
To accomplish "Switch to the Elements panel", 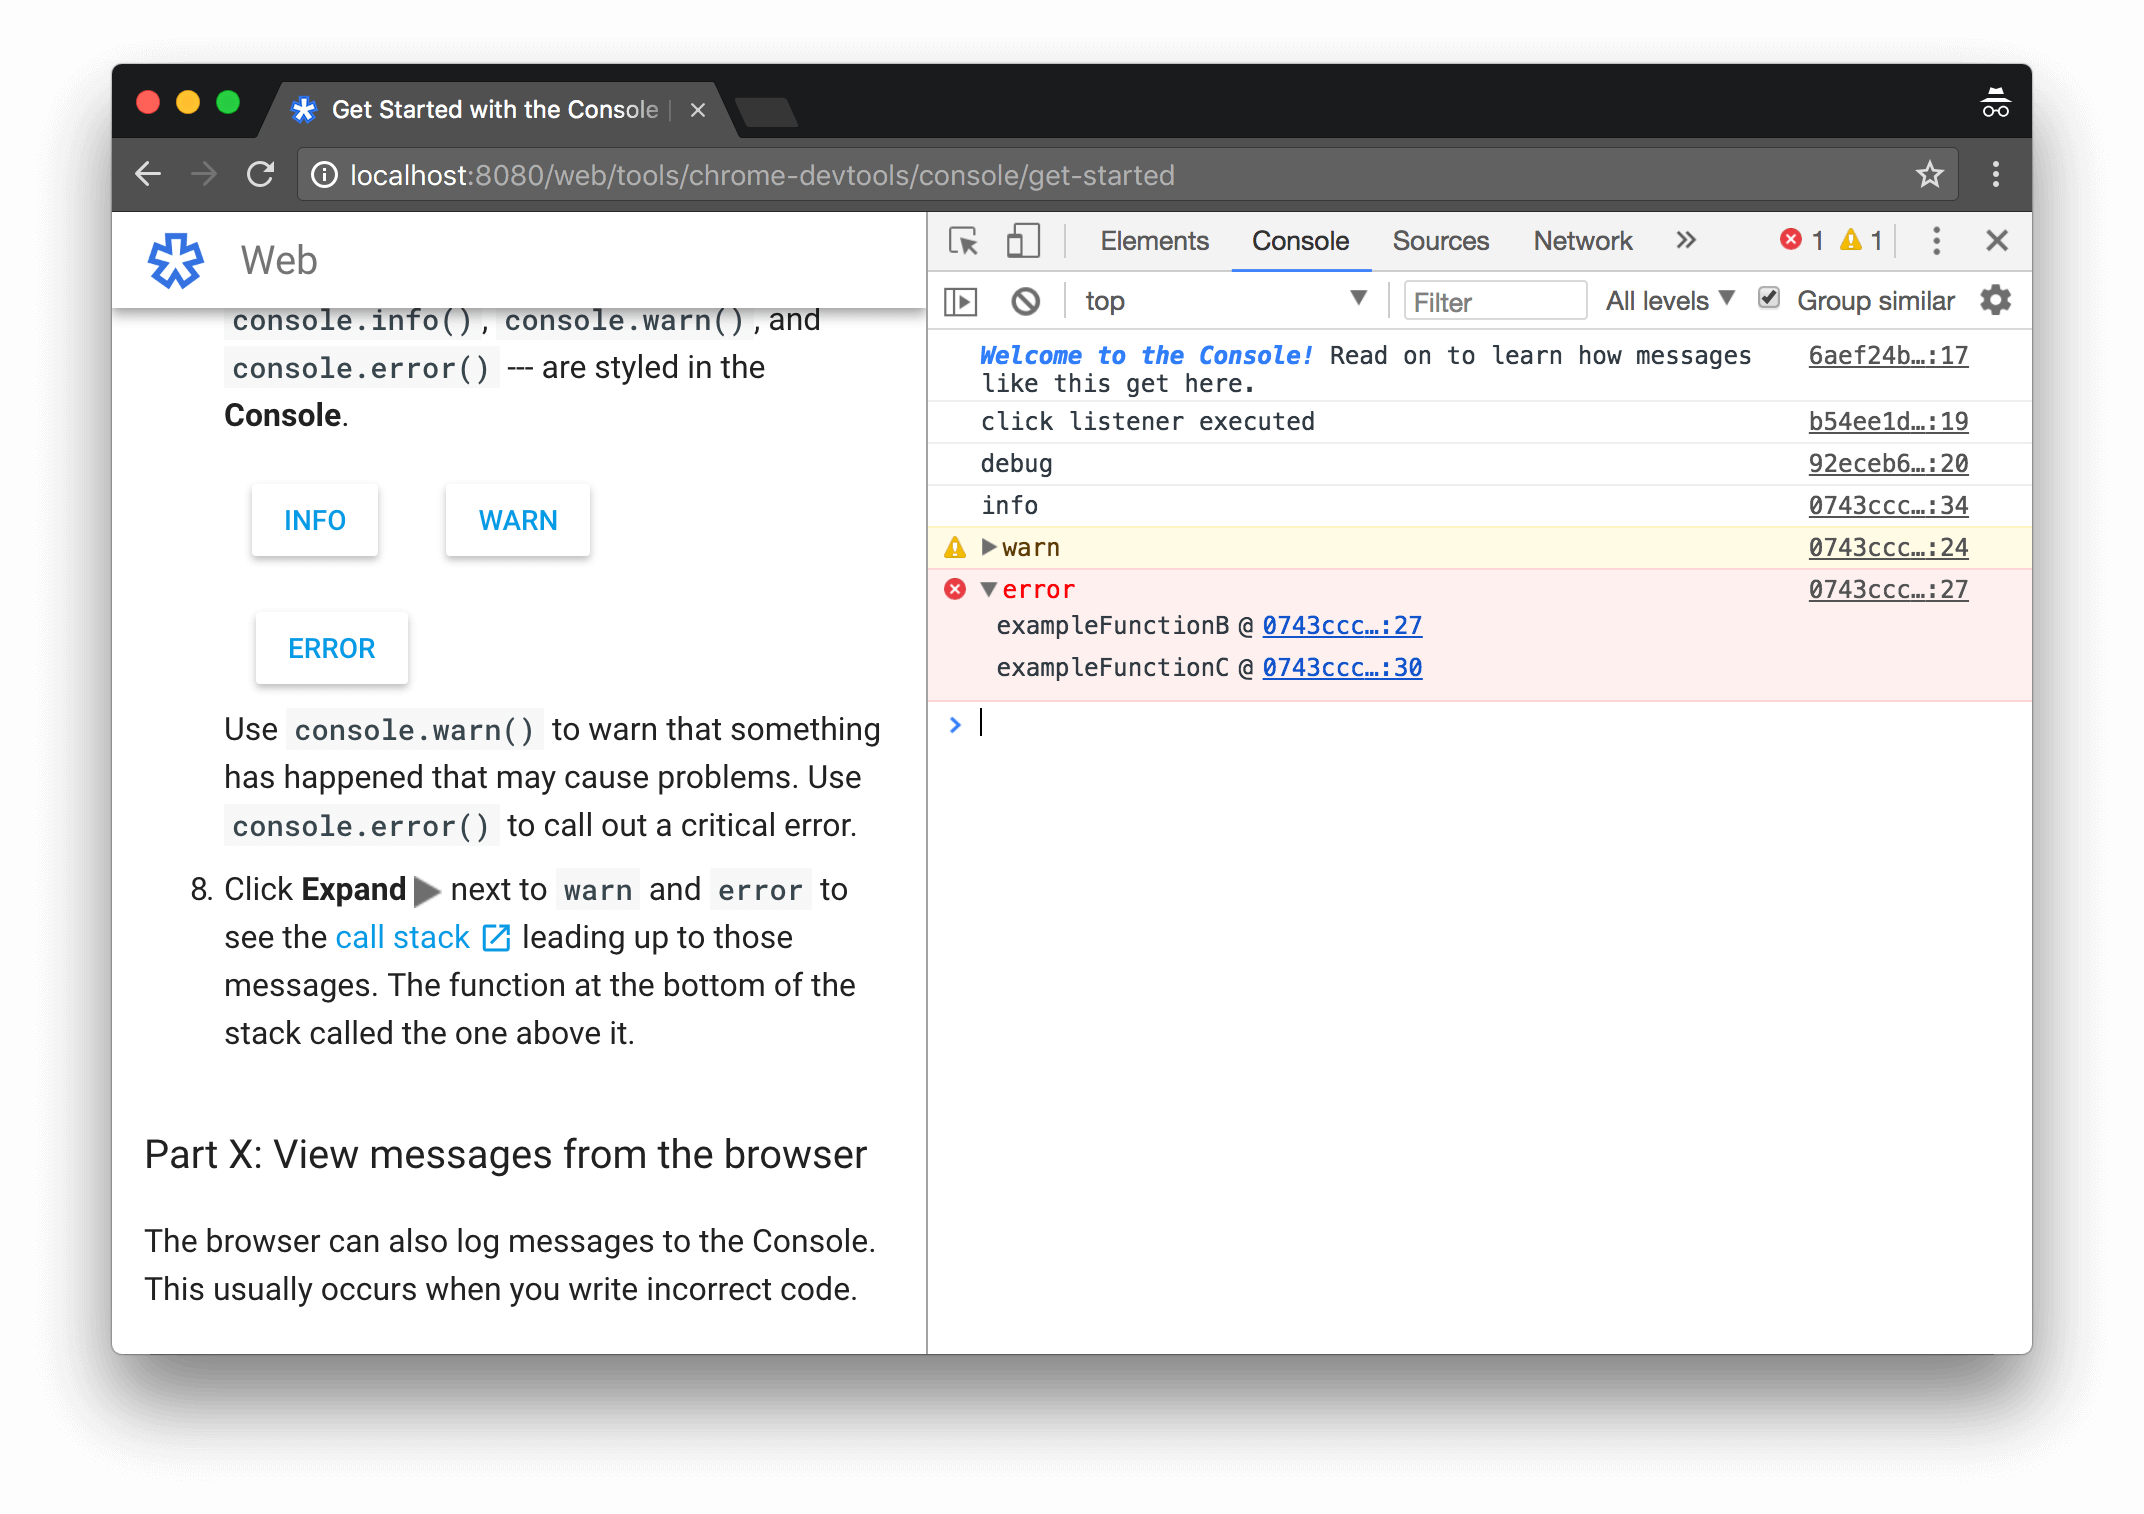I will tap(1154, 241).
